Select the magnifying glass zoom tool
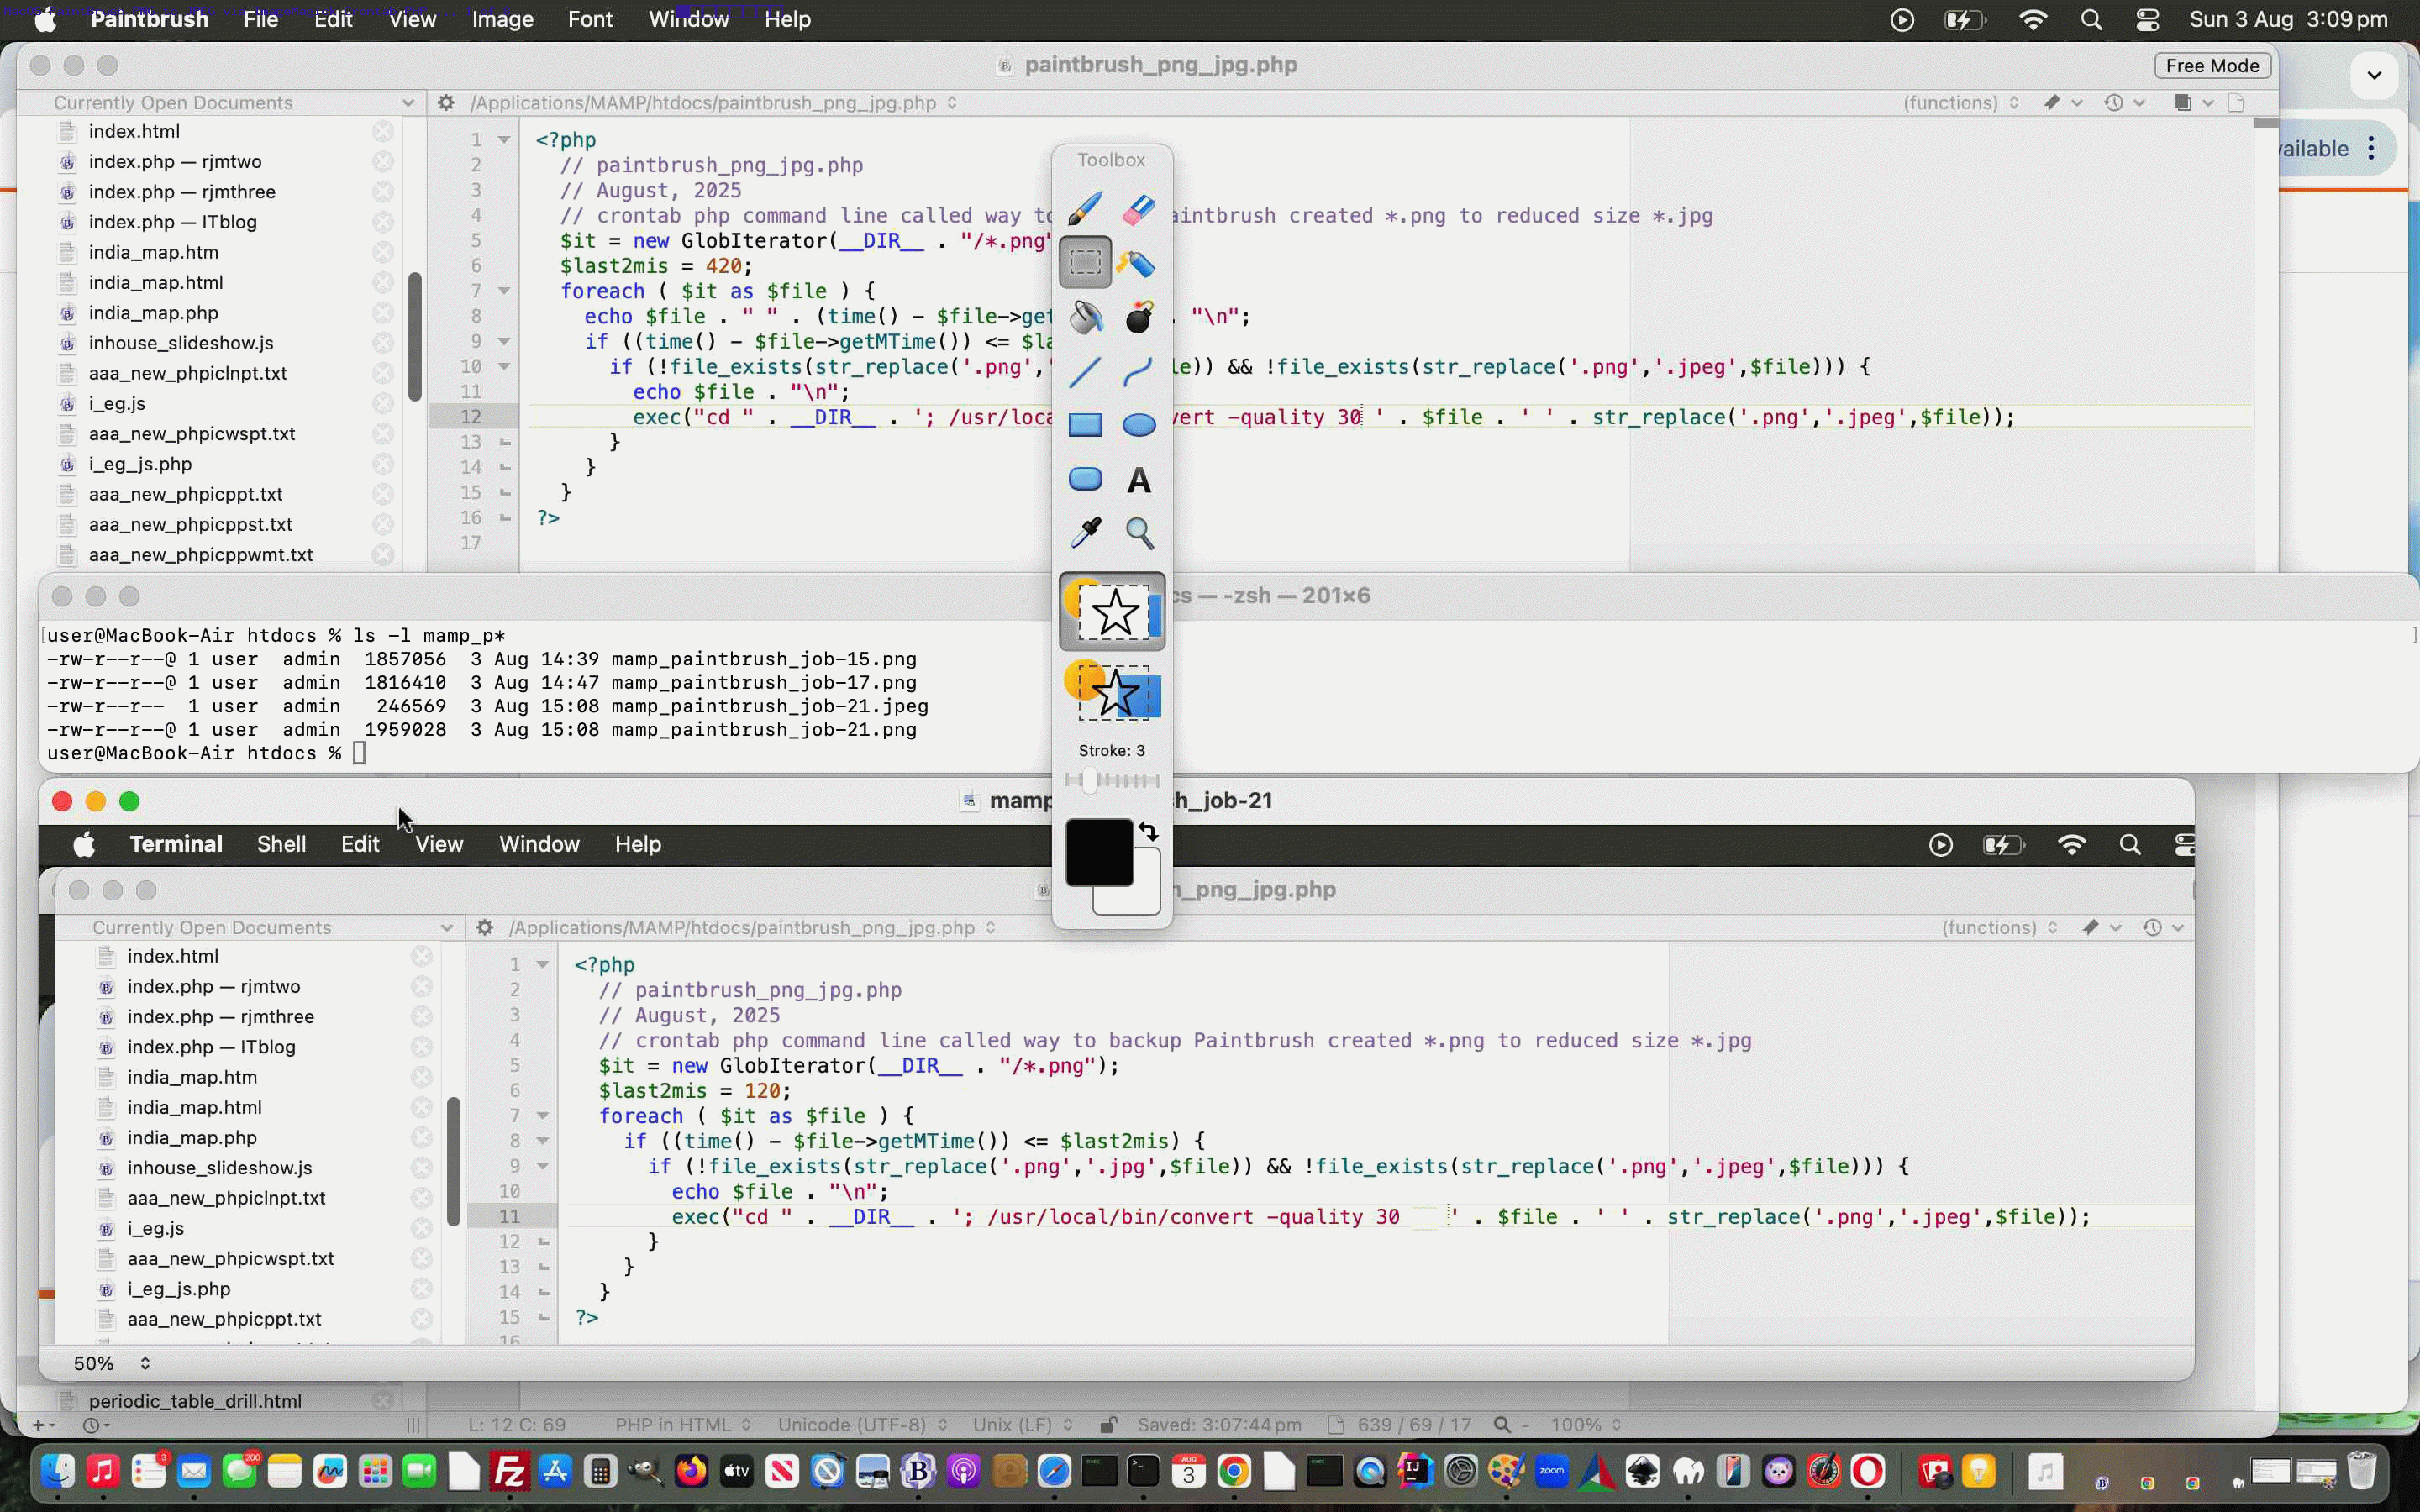 click(x=1139, y=533)
